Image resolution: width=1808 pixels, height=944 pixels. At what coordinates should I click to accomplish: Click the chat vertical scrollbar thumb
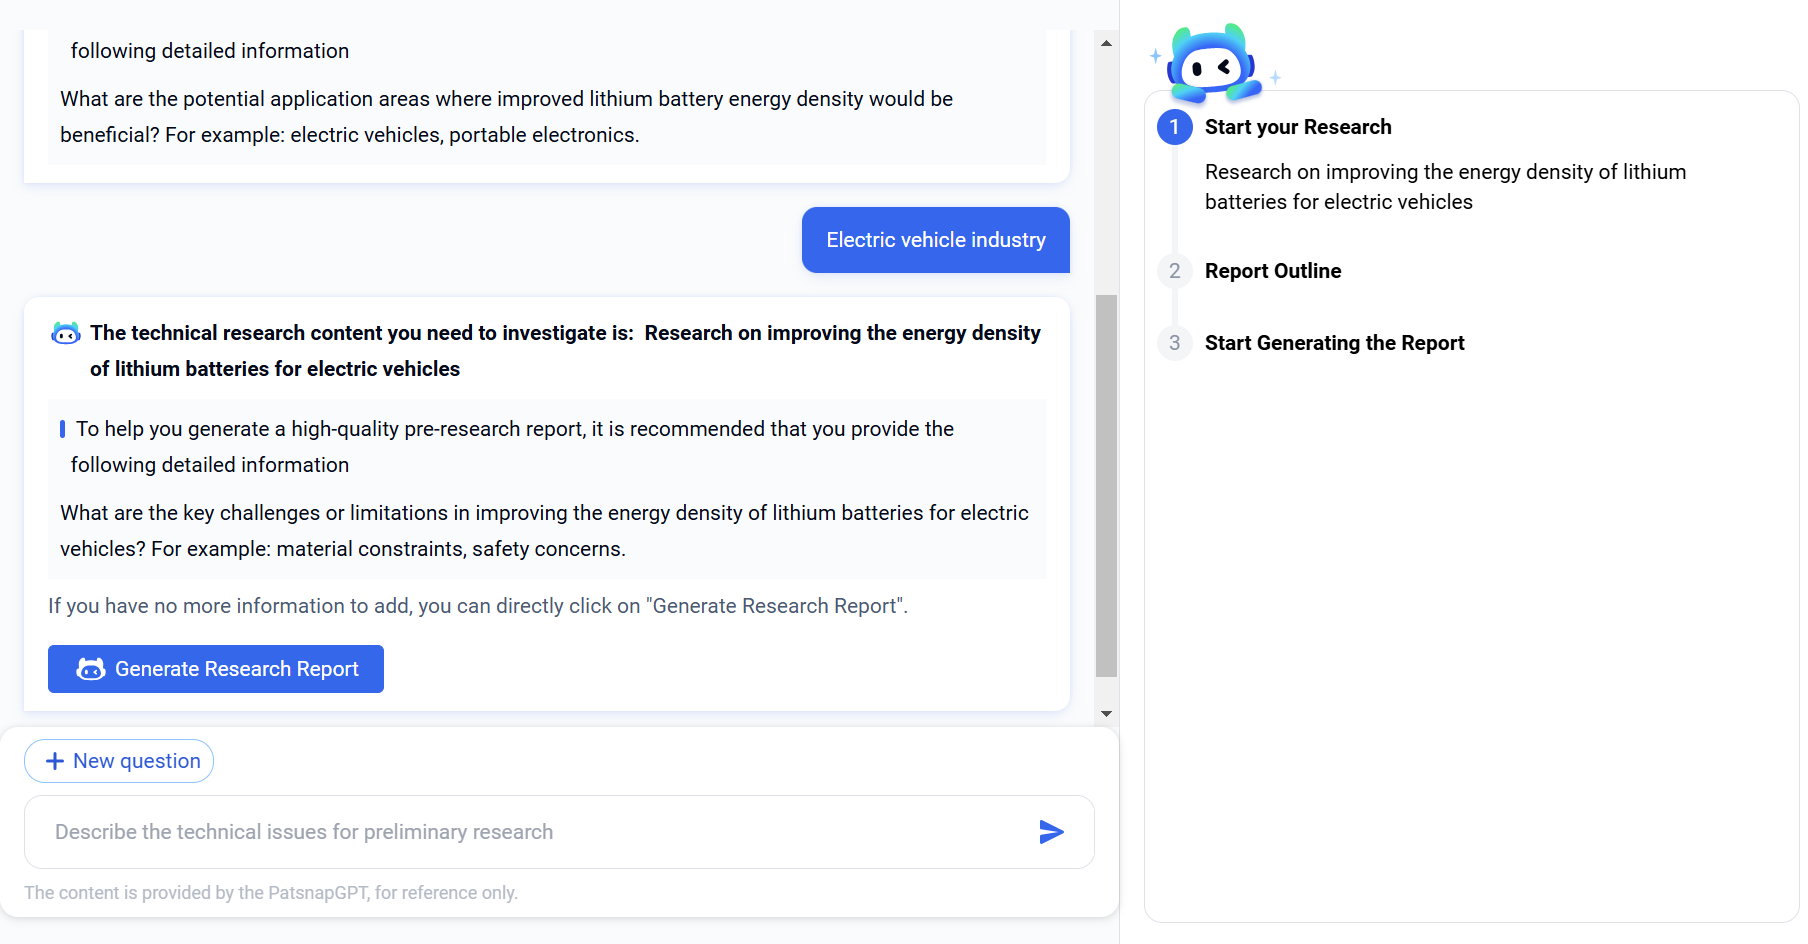pyautogui.click(x=1106, y=485)
